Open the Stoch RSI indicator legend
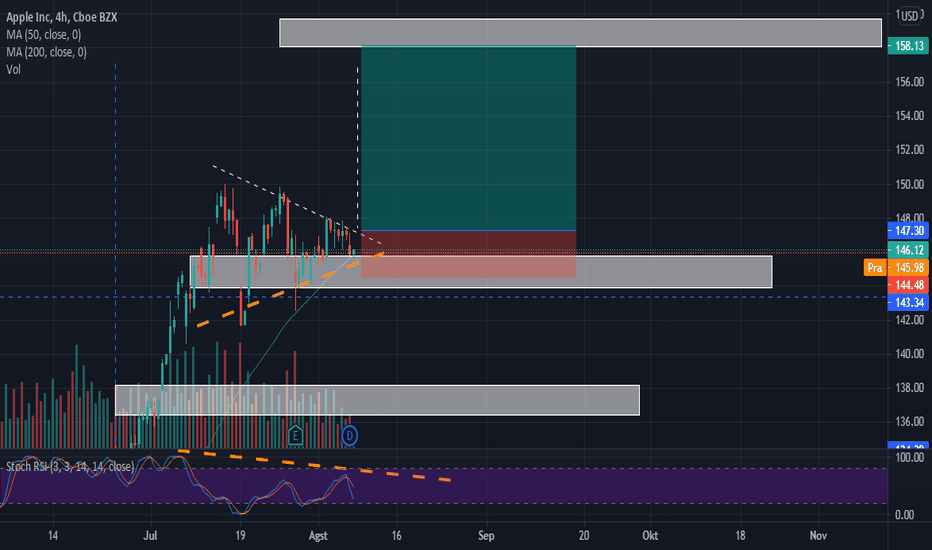Screen dimensions: 932x550 tap(70, 467)
